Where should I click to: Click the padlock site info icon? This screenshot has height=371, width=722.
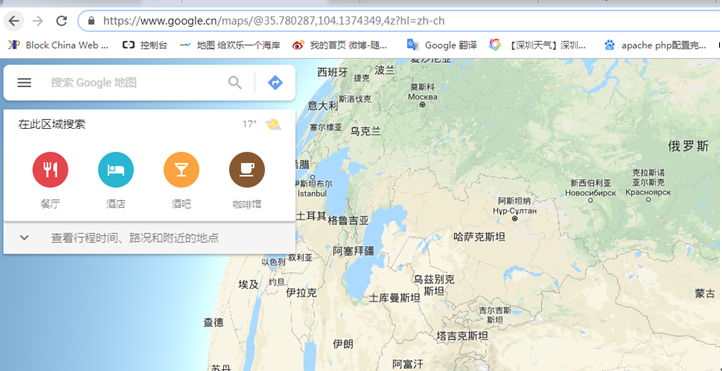(91, 21)
